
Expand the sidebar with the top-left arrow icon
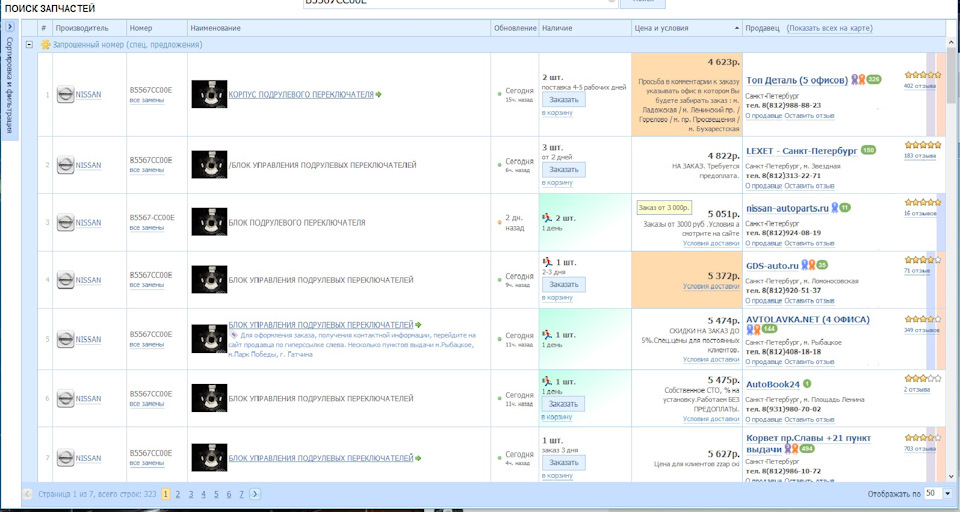click(x=10, y=27)
